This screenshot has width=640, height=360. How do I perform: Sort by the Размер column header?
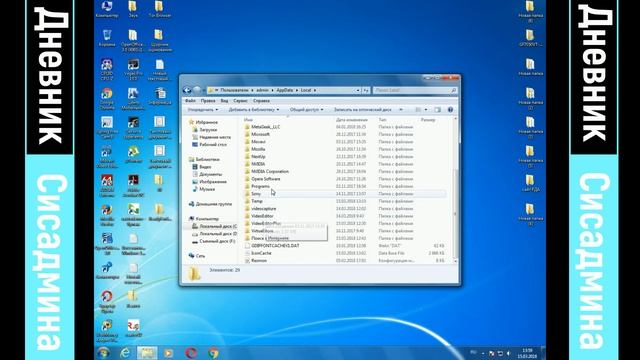[x=428, y=120]
